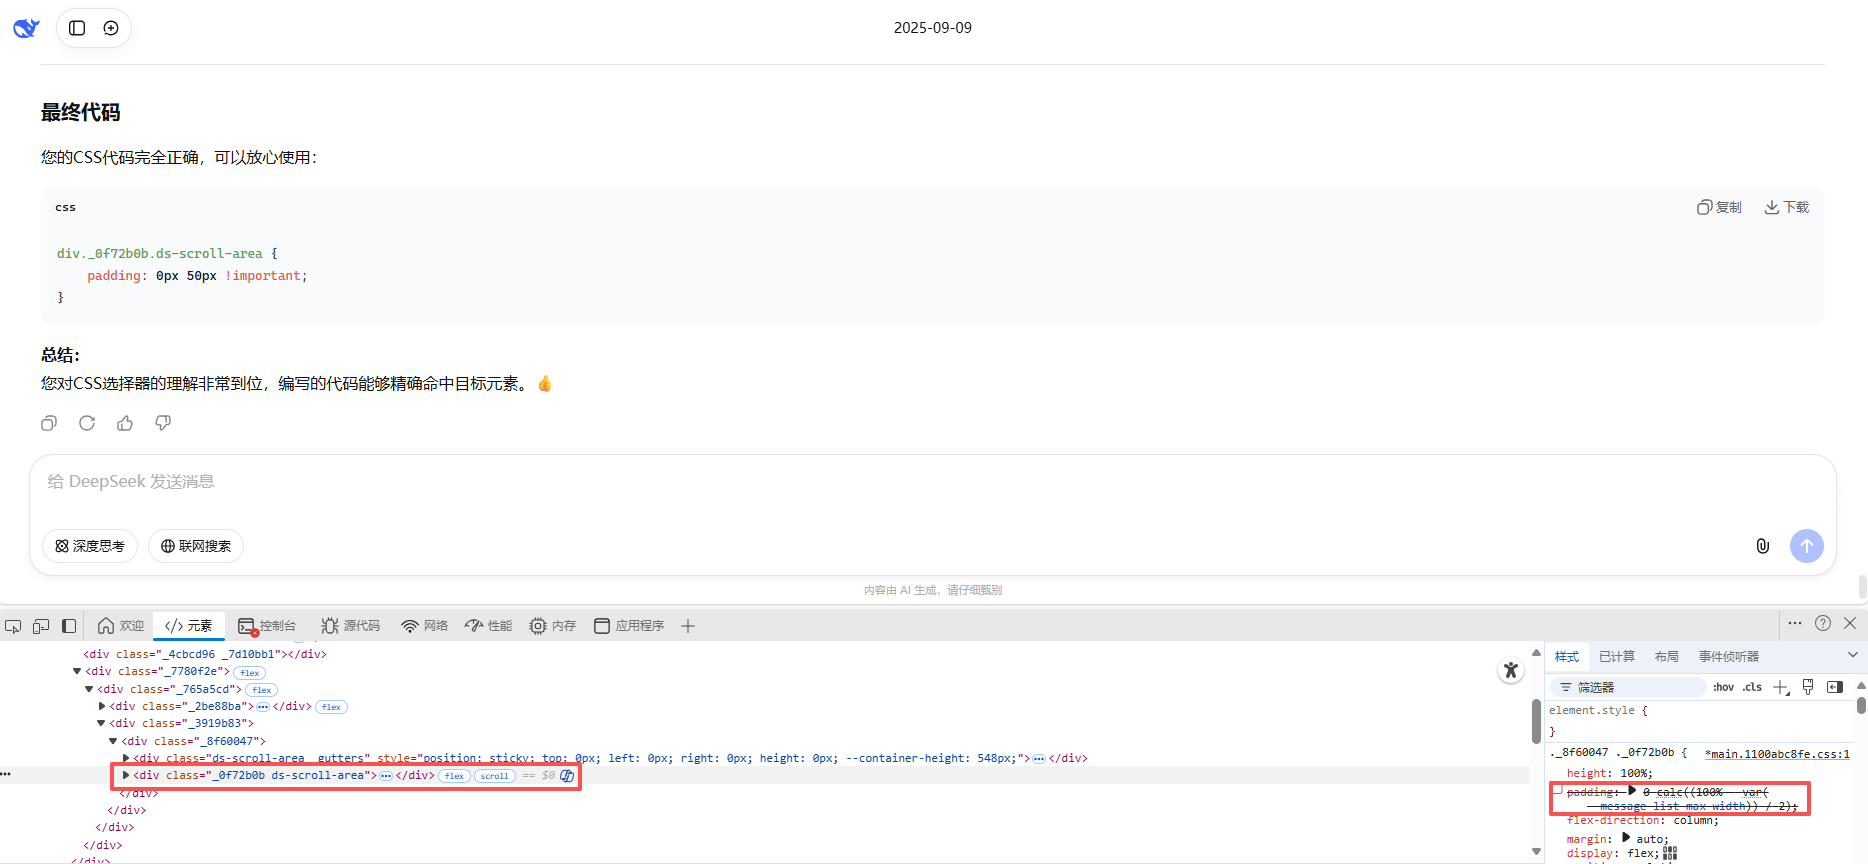Give the response a thumbs up
1868x864 pixels.
125,423
